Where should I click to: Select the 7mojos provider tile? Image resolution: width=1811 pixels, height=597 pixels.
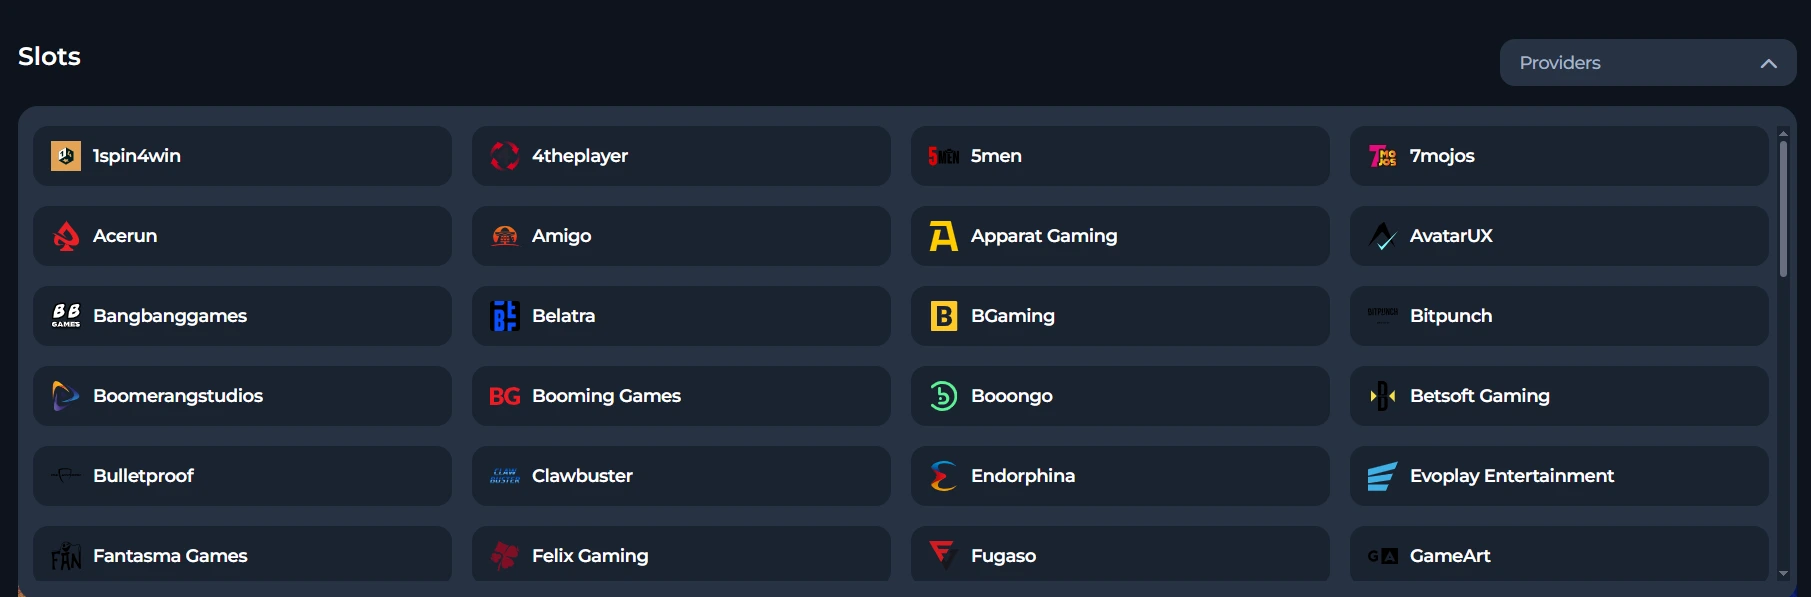(x=1557, y=156)
